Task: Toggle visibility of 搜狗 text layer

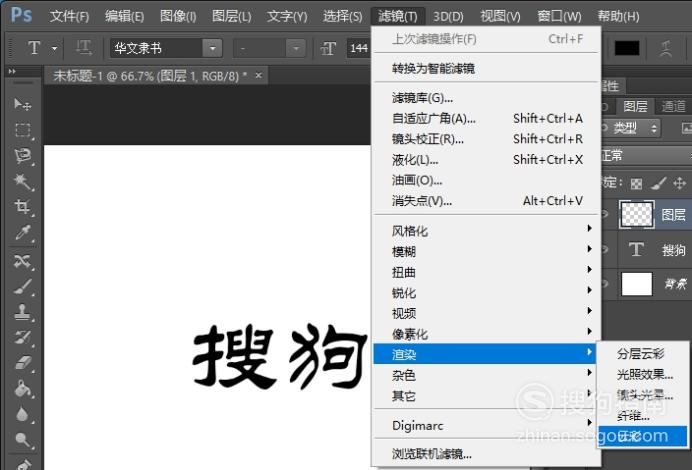Action: [605, 250]
